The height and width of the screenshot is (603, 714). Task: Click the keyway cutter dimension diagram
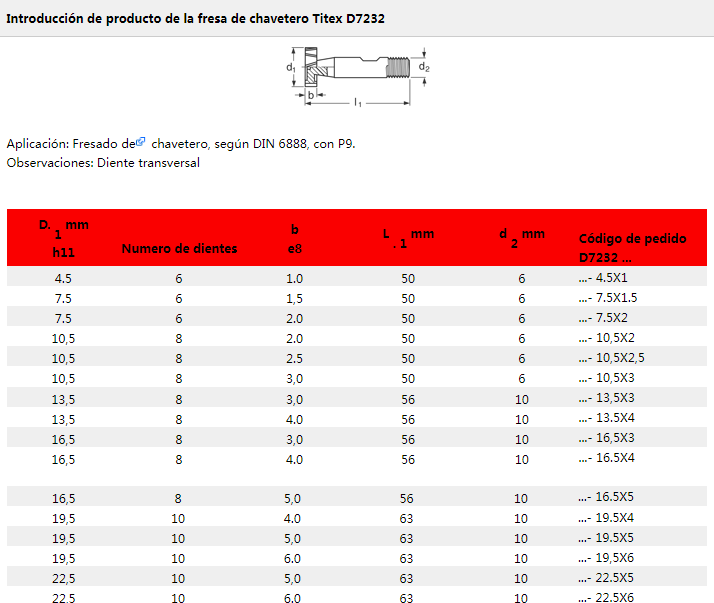pyautogui.click(x=358, y=77)
